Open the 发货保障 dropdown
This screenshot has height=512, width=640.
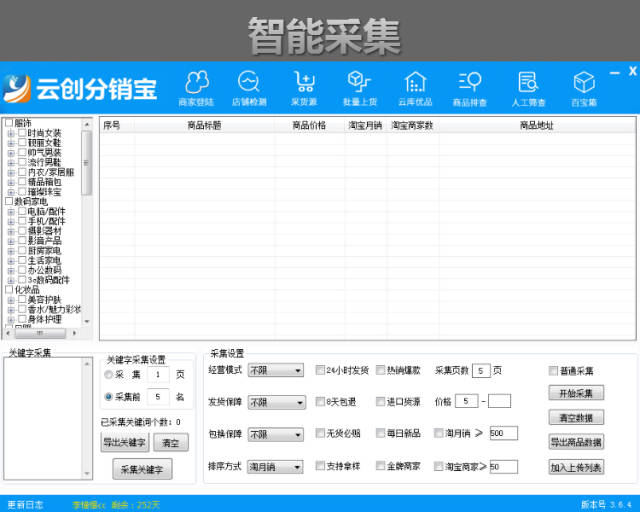pos(276,402)
